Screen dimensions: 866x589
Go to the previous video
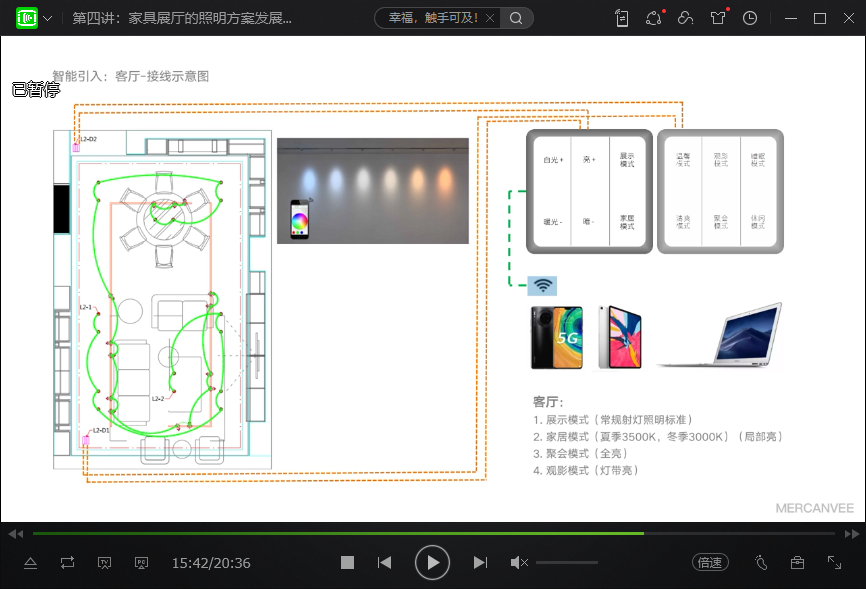[x=384, y=563]
